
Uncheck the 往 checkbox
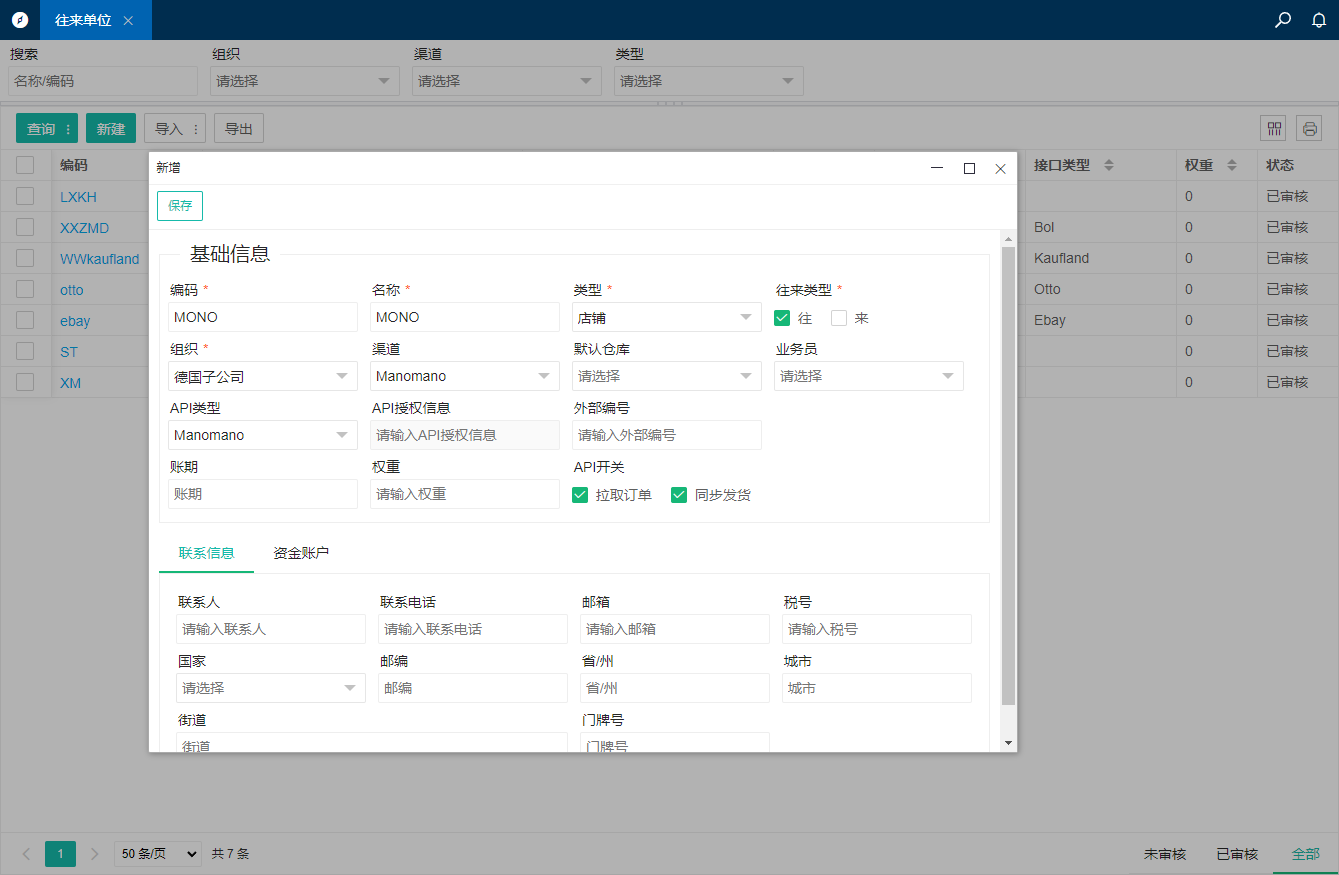pyautogui.click(x=782, y=318)
